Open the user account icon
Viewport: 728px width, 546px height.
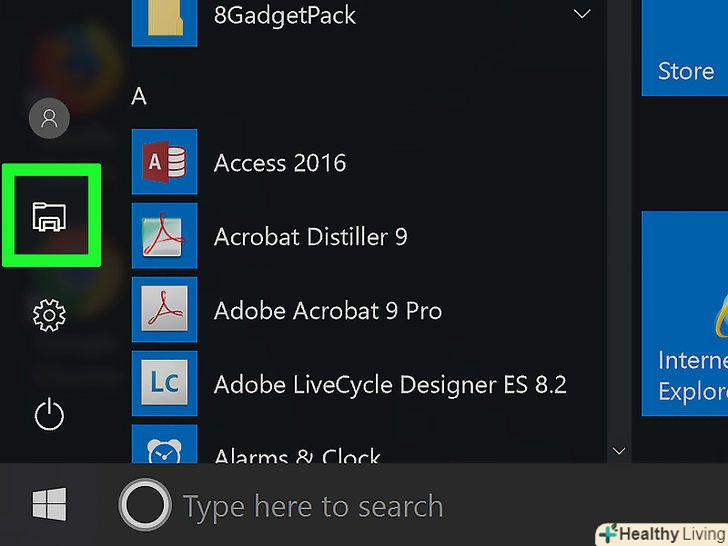[x=49, y=120]
